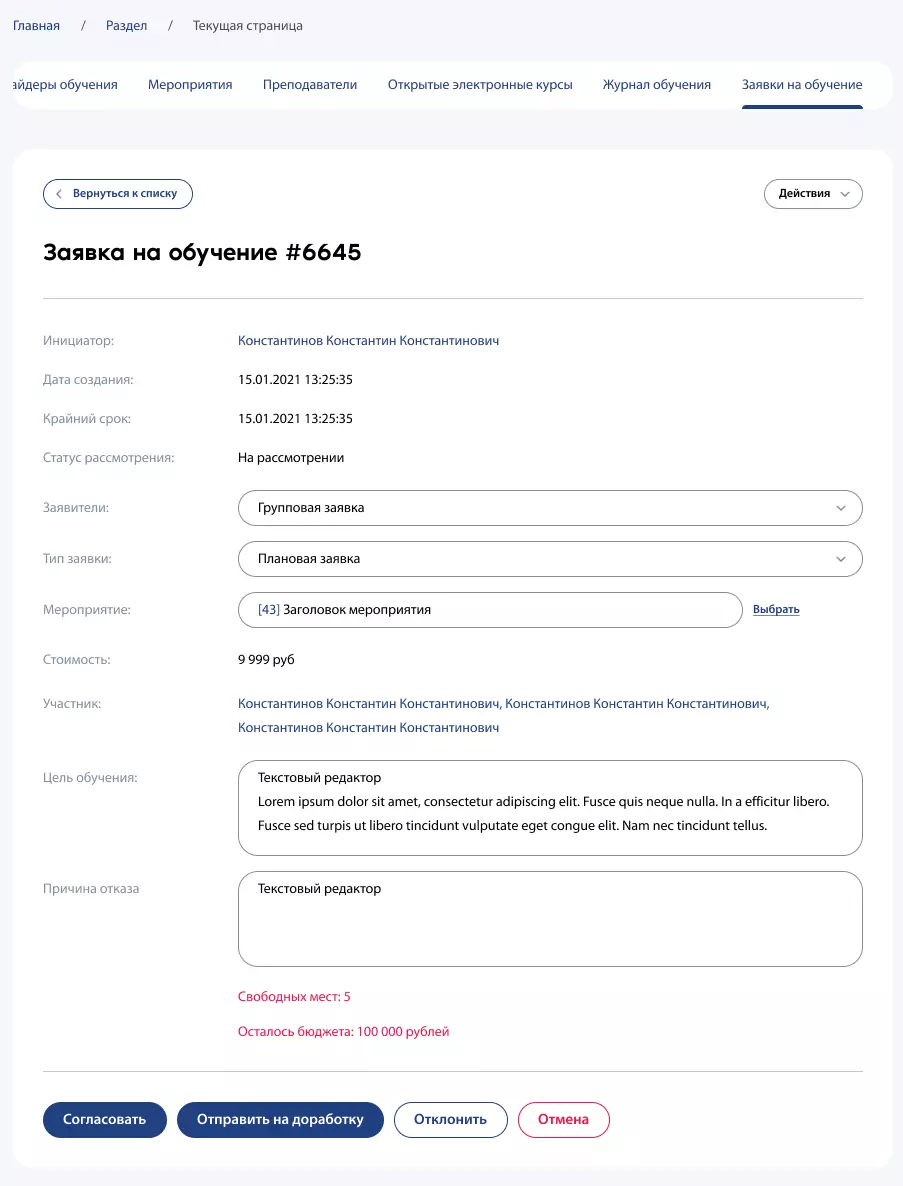Click the back chevron in Вернуться к списку
The width and height of the screenshot is (903, 1186).
[60, 194]
